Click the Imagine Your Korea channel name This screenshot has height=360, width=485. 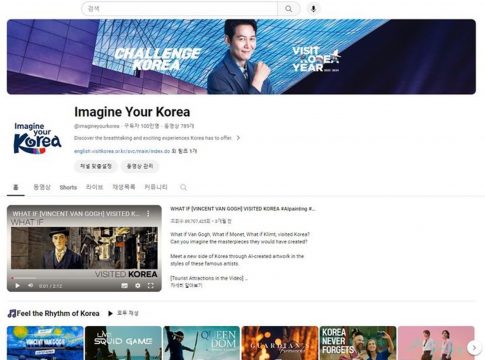(132, 112)
